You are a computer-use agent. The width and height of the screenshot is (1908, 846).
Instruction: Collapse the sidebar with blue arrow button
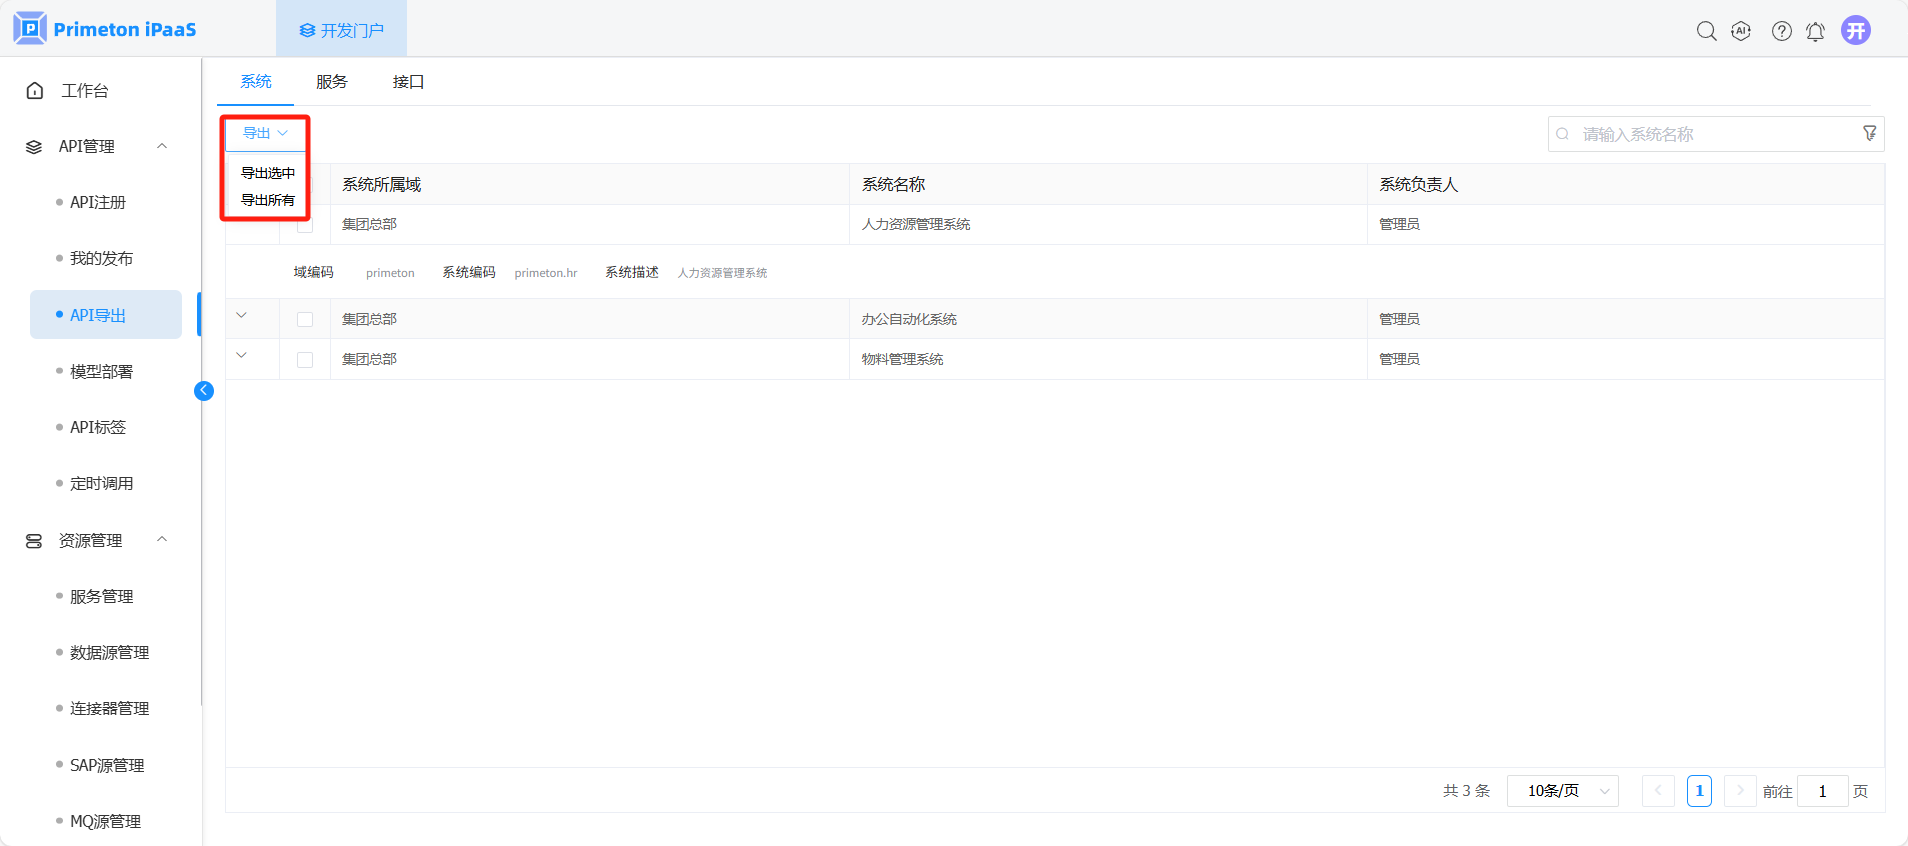click(x=204, y=391)
